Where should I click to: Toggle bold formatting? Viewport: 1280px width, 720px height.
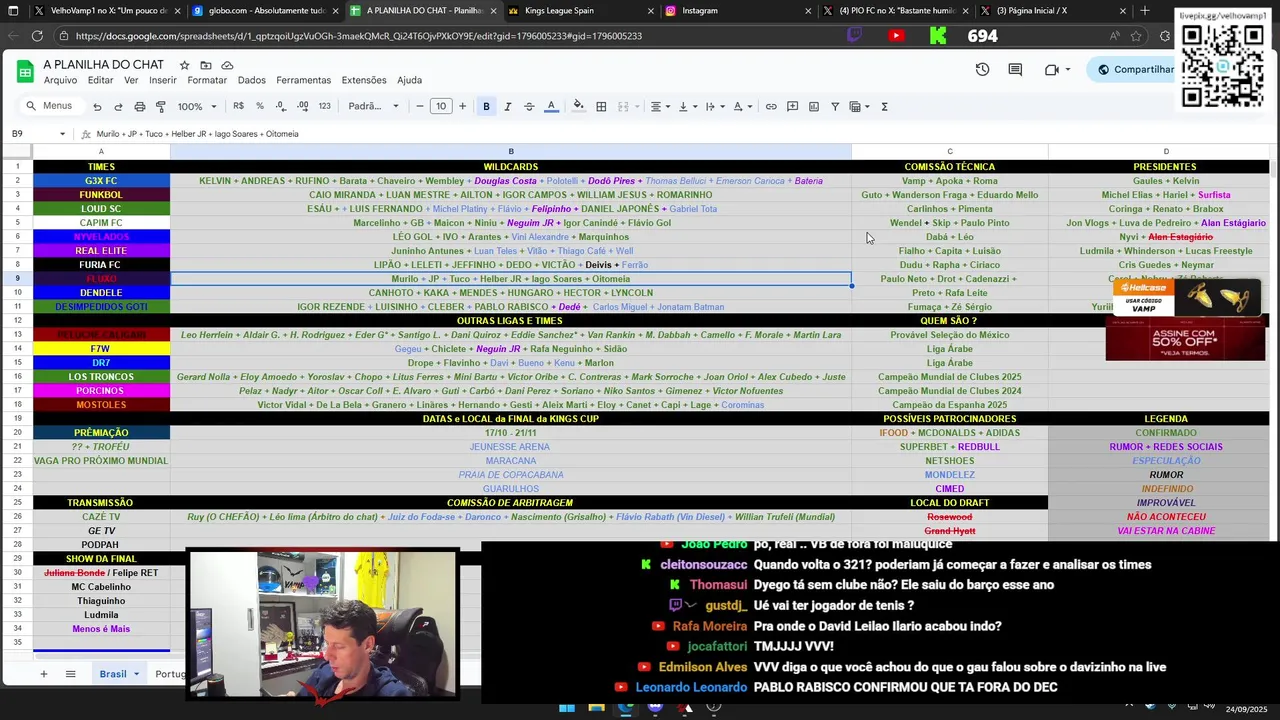486,106
